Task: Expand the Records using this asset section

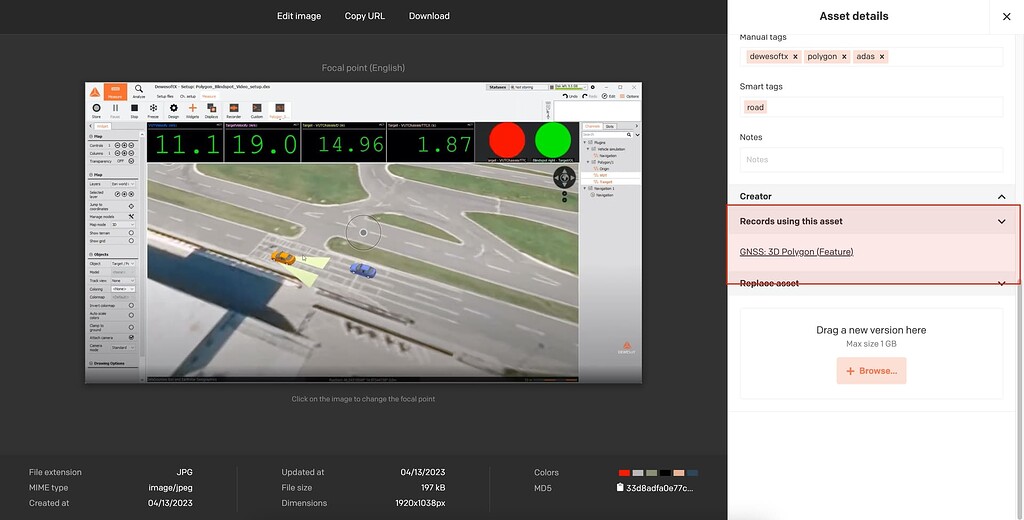Action: (1001, 222)
